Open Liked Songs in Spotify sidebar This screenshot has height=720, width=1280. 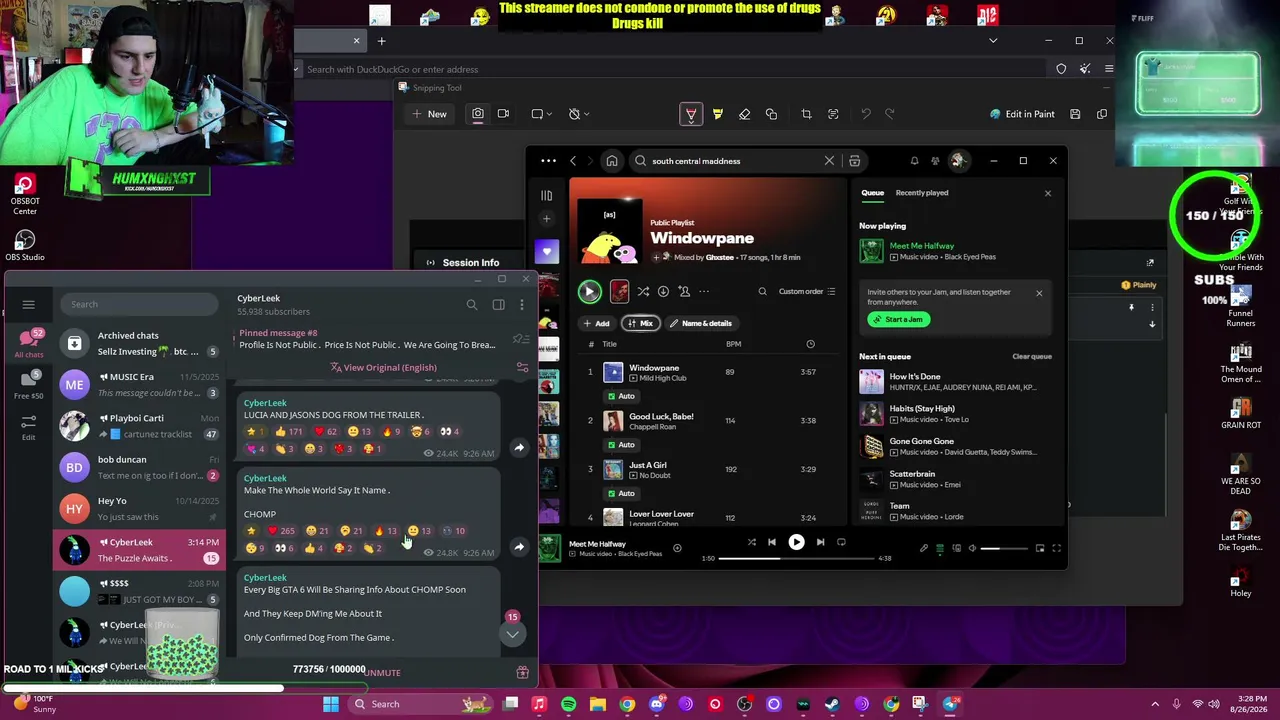(x=547, y=250)
